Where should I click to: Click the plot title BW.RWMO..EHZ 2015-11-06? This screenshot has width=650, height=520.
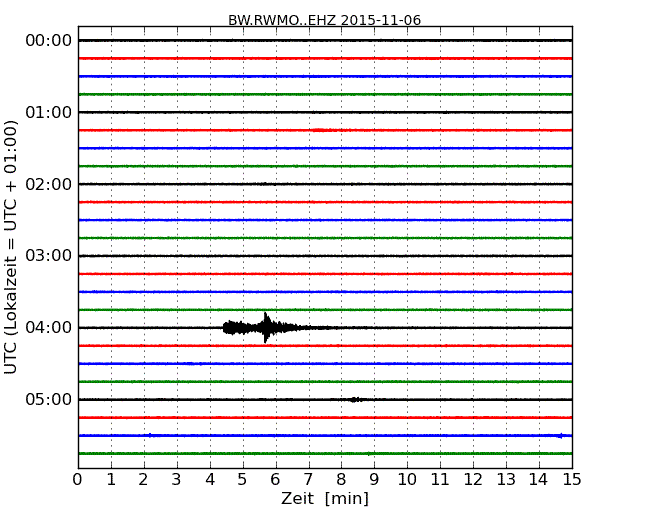pos(325,20)
